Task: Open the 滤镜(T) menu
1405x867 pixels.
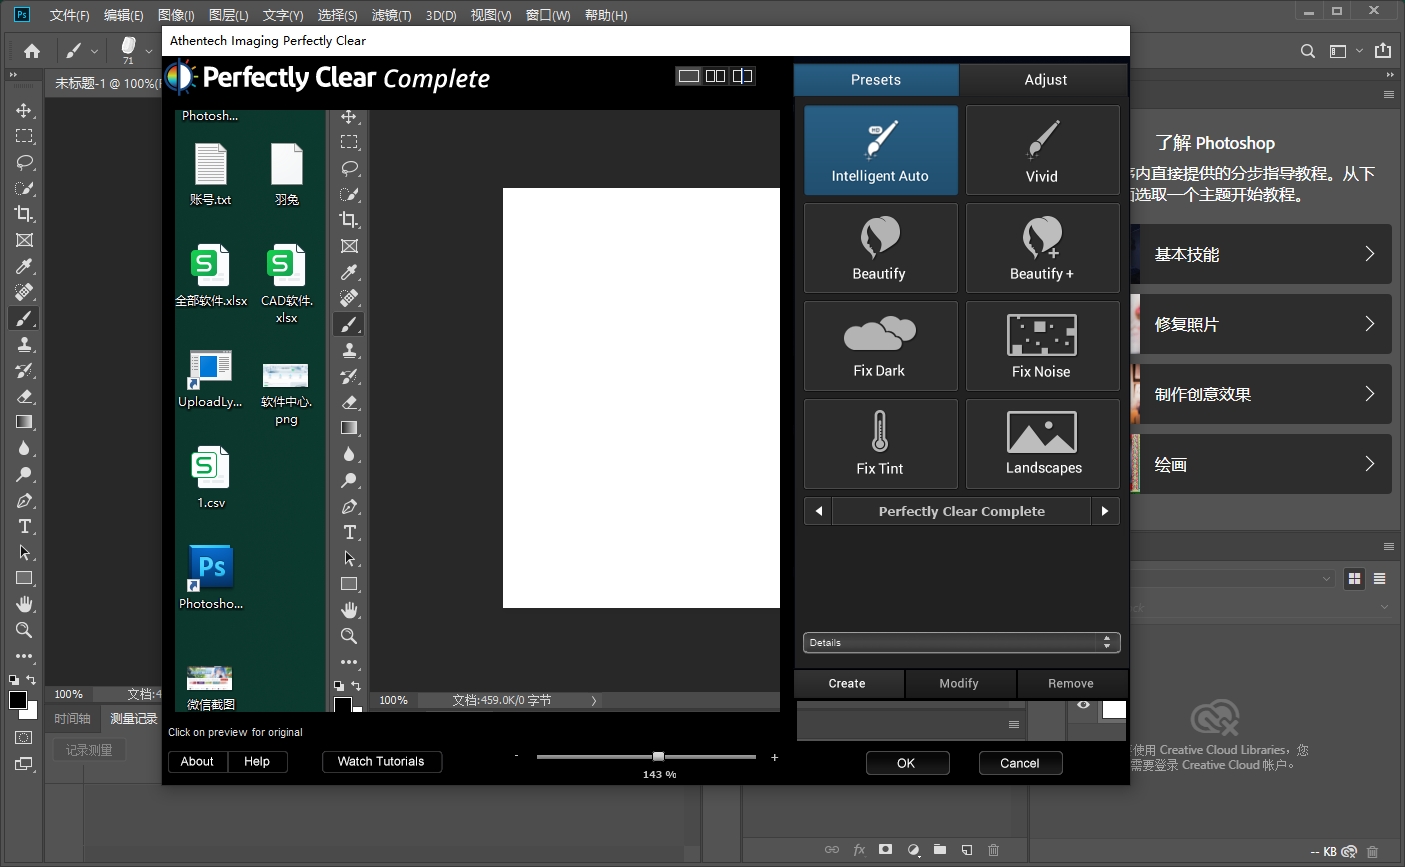Action: [391, 15]
